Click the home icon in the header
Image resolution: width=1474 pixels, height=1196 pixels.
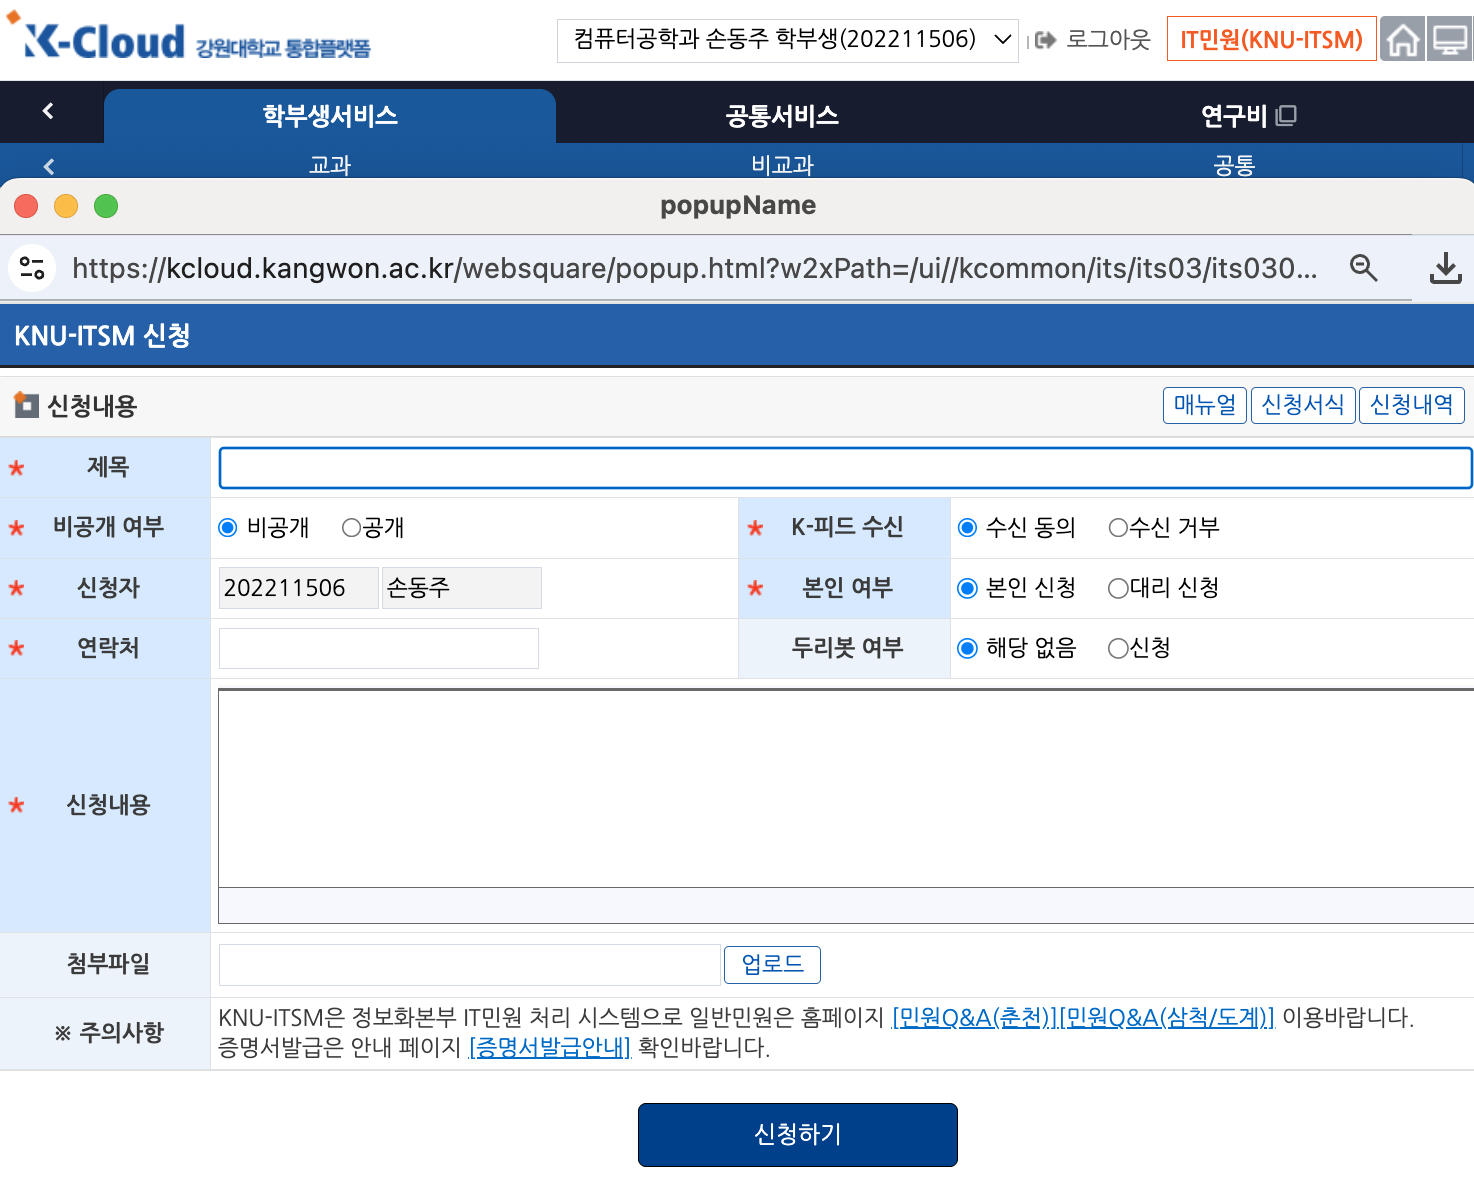[1403, 38]
